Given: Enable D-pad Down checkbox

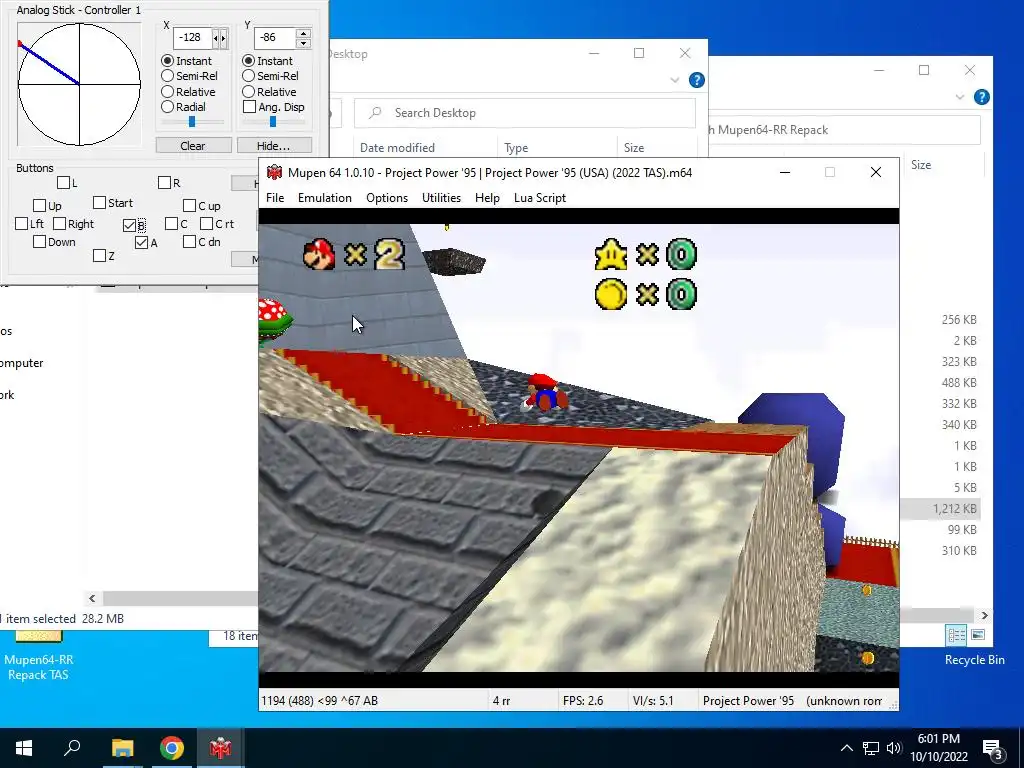Looking at the screenshot, I should point(39,242).
